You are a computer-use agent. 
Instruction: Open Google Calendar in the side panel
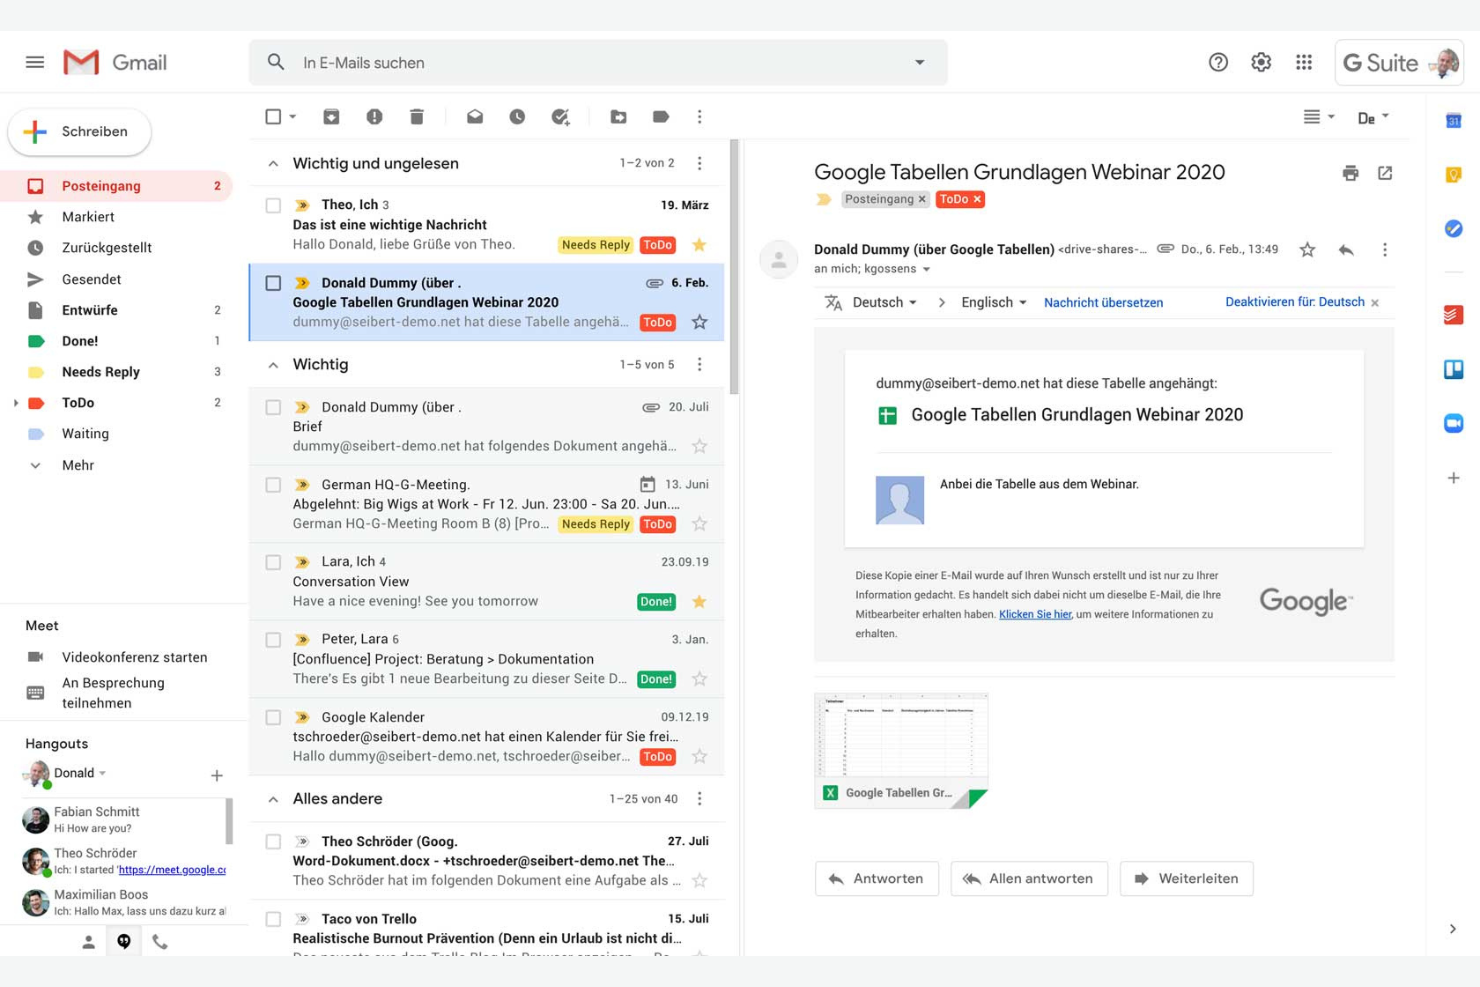coord(1453,119)
